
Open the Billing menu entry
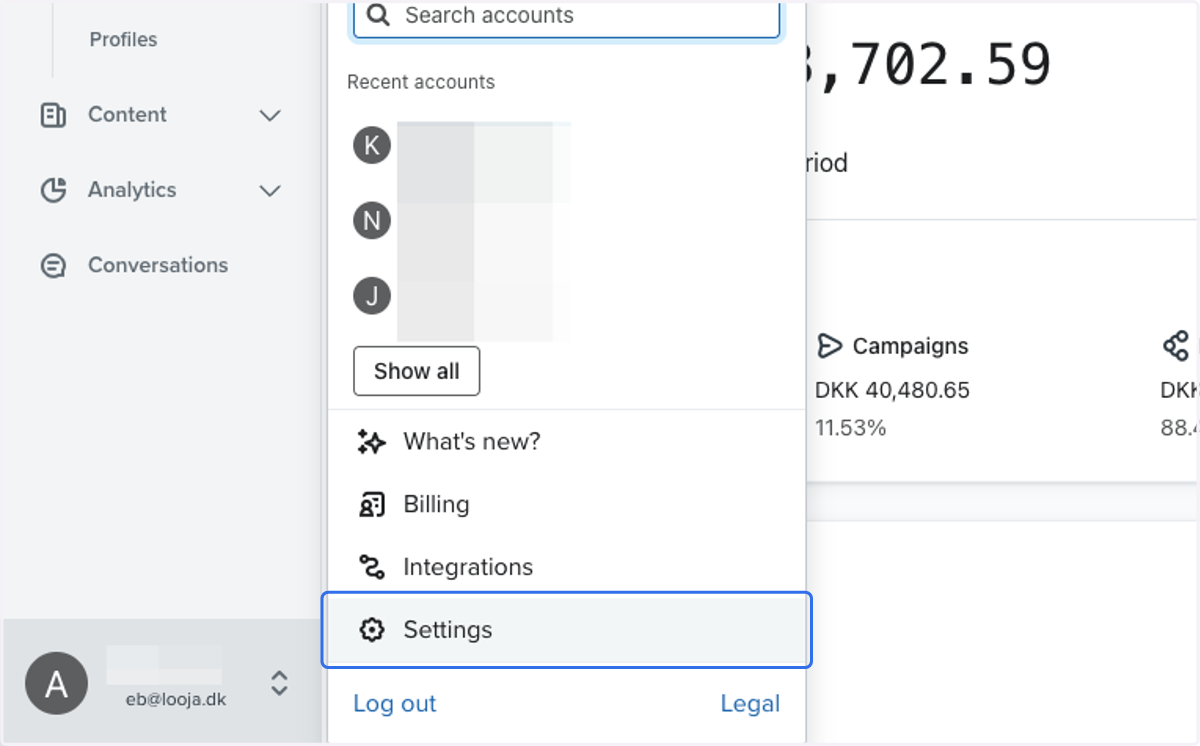coord(566,504)
